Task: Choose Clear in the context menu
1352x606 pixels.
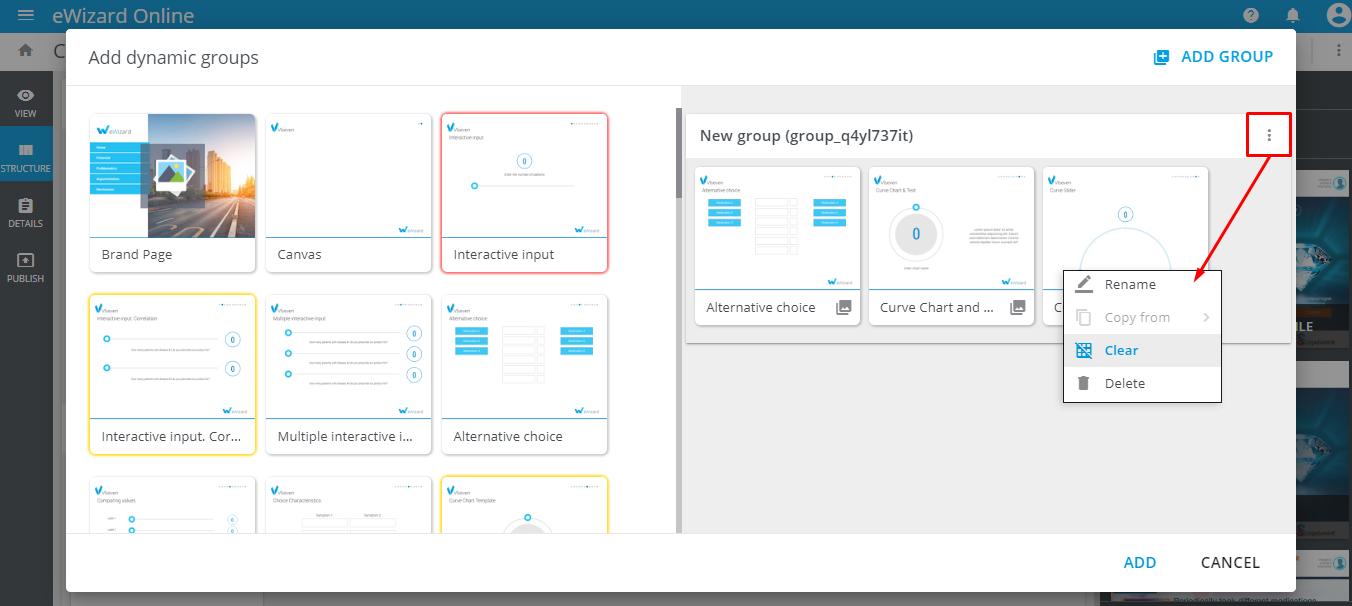Action: 1121,351
